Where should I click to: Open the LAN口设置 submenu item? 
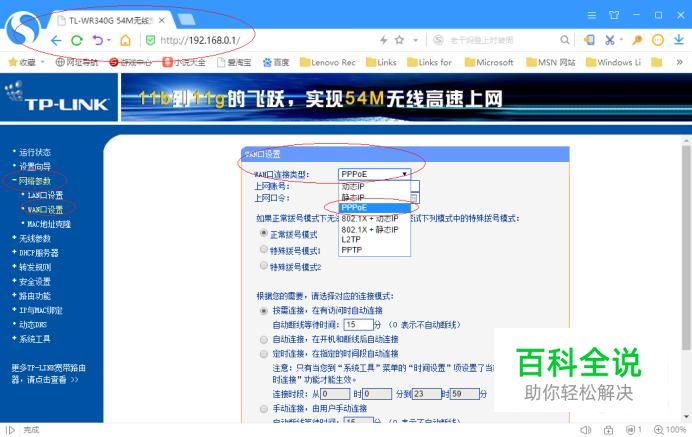[45, 195]
